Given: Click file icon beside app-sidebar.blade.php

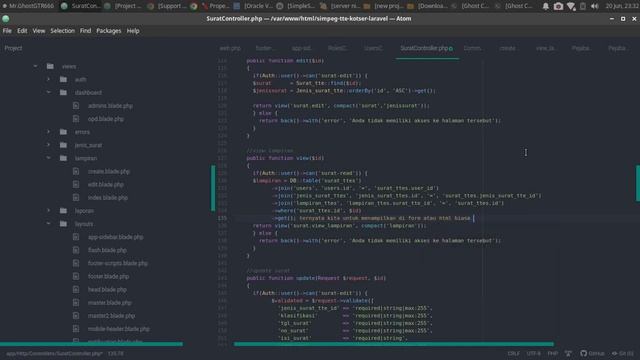Looking at the screenshot, I should pyautogui.click(x=76, y=237).
